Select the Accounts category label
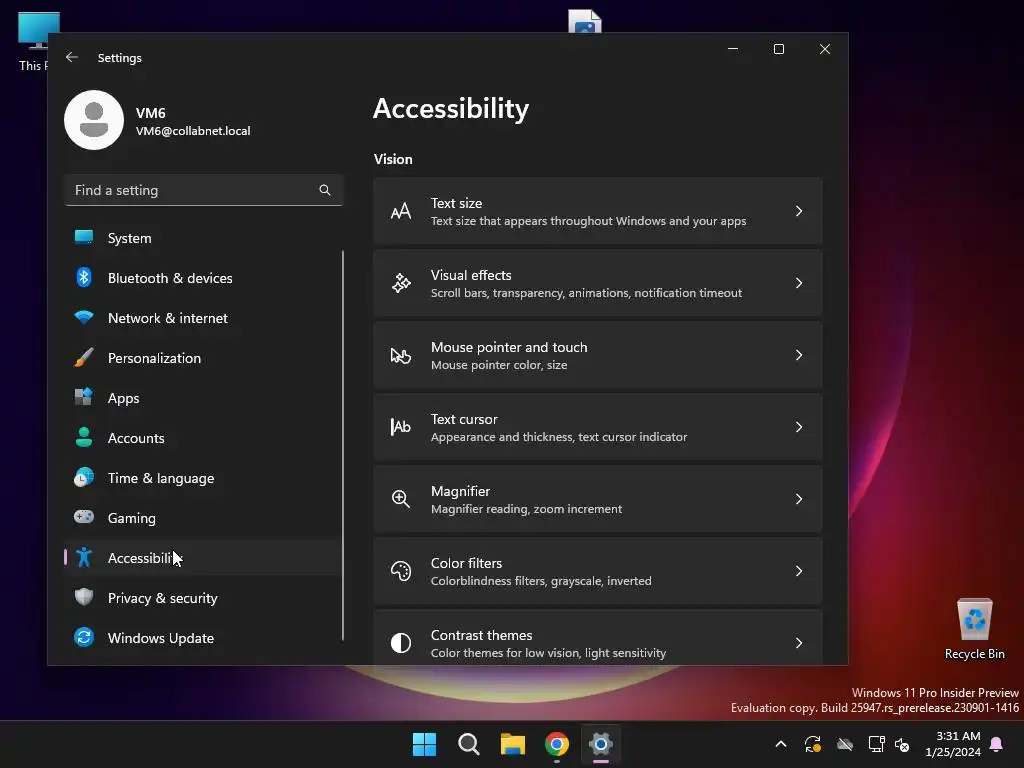Screen dimensions: 1024x768 point(136,438)
